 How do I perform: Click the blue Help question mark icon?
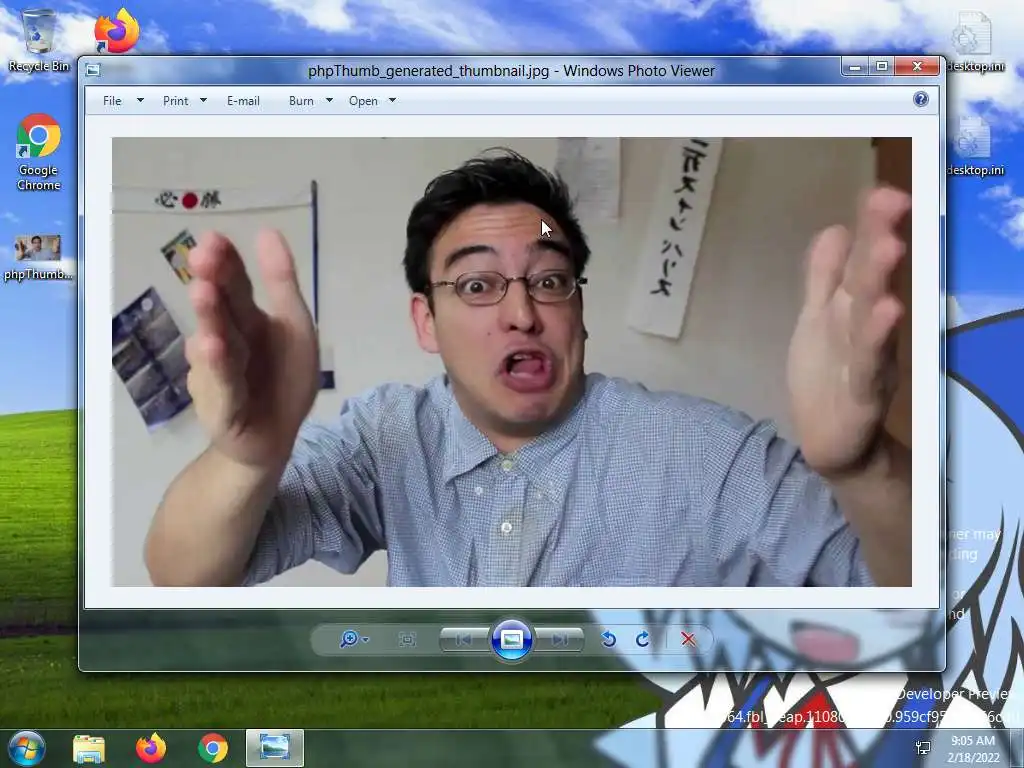click(x=920, y=99)
